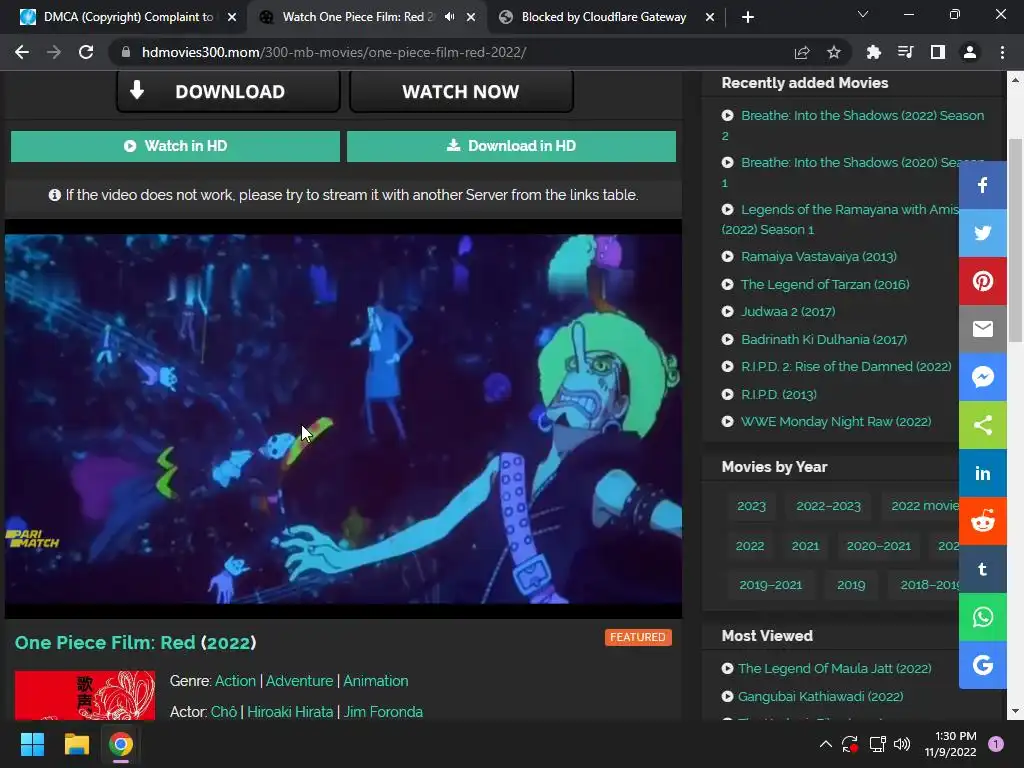1024x768 pixels.
Task: Open Chrome profile avatar
Action: [969, 52]
